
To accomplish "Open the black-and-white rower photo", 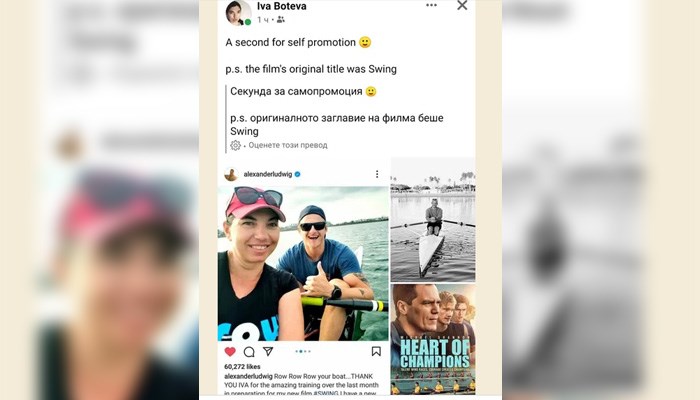I will pos(433,220).
